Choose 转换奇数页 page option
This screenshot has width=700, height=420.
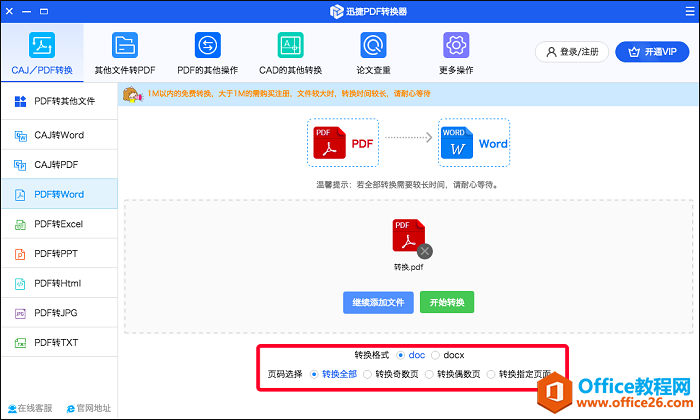pyautogui.click(x=369, y=374)
